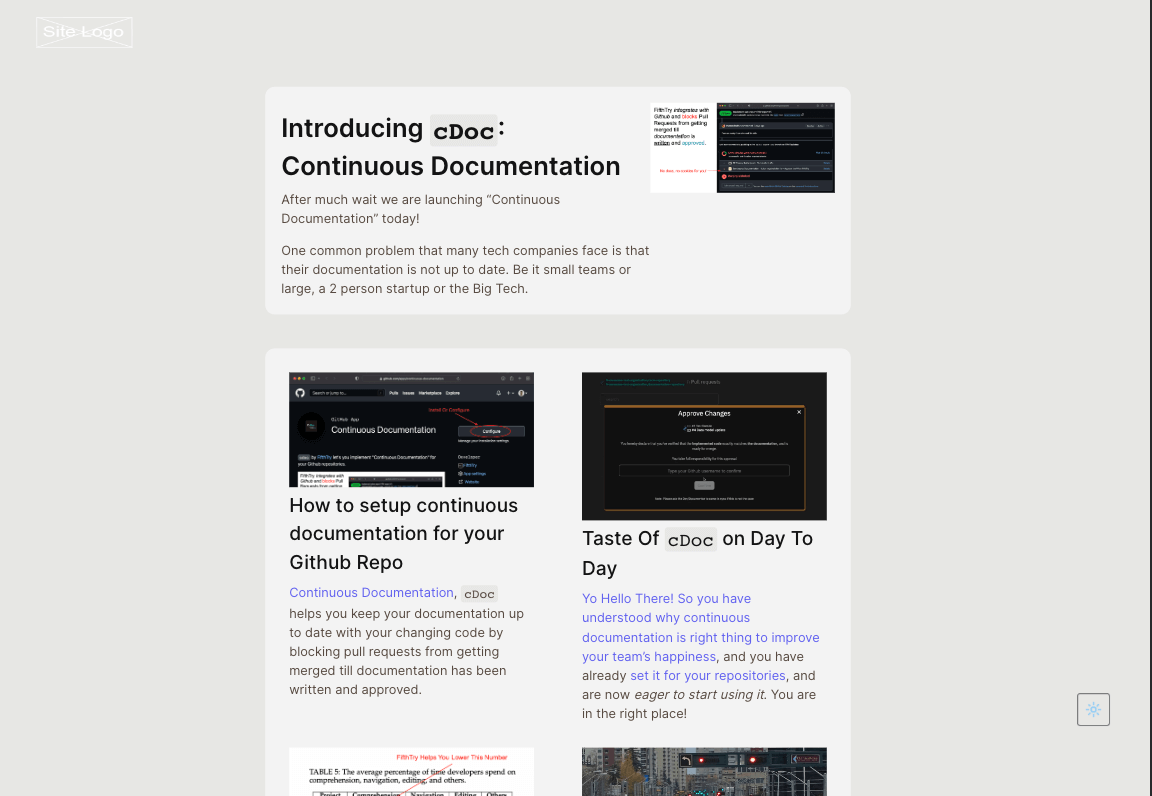Select the paragraph starting 'One common problem'
The image size is (1152, 796).
point(465,270)
